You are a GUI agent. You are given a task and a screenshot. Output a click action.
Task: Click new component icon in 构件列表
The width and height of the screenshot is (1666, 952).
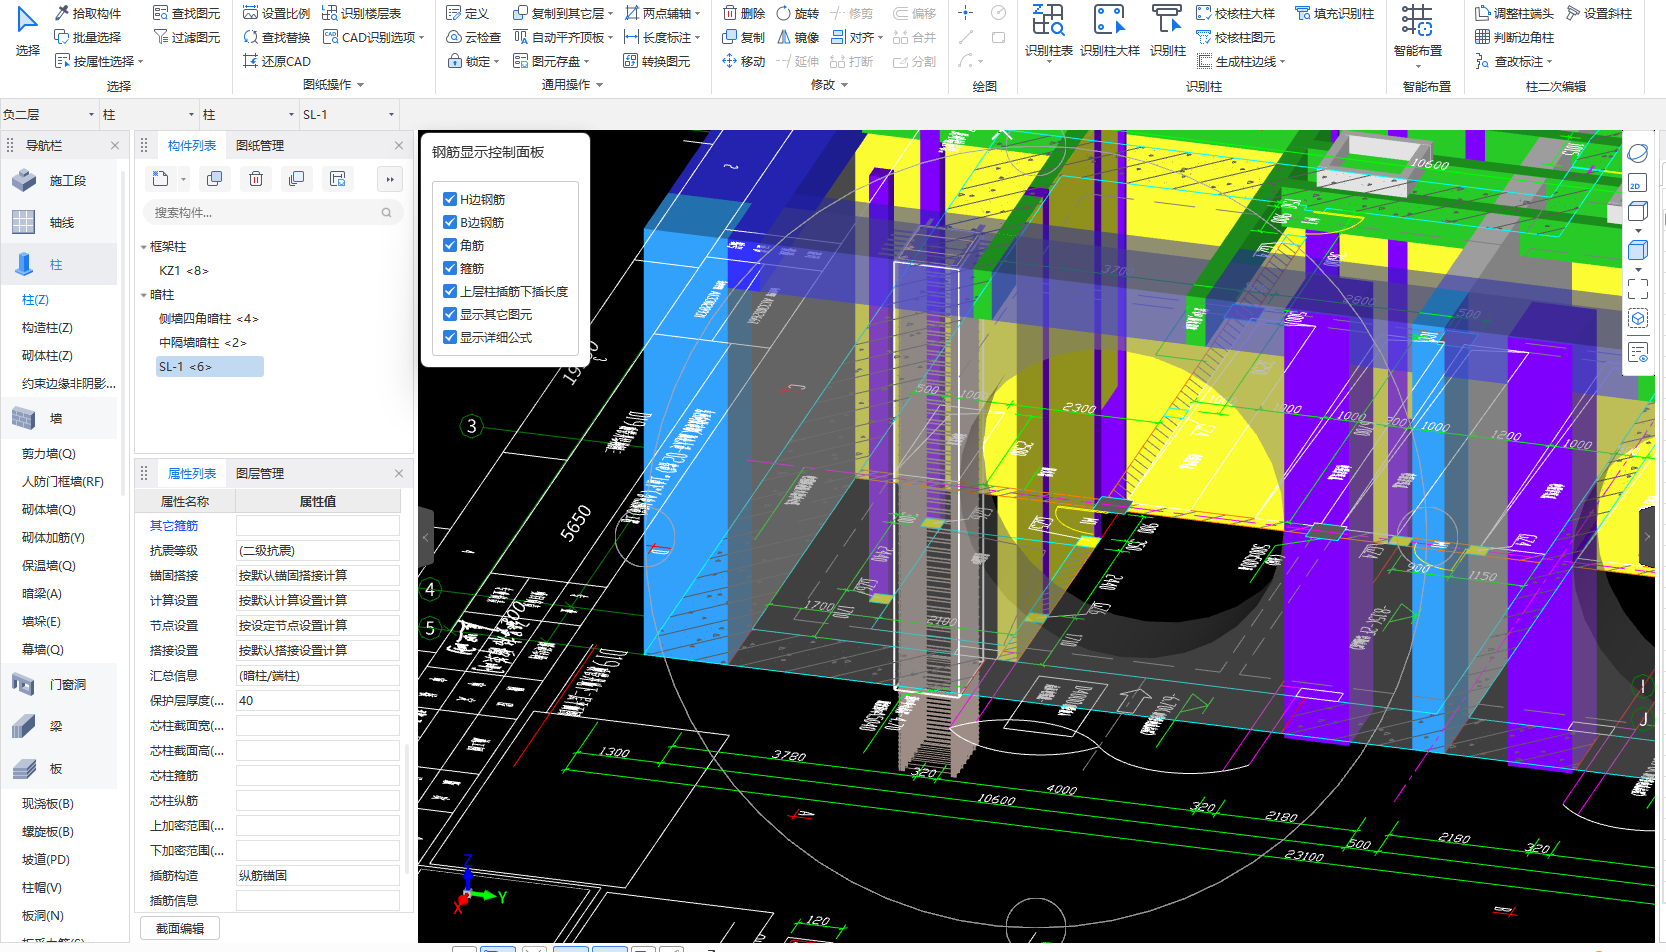(x=160, y=179)
